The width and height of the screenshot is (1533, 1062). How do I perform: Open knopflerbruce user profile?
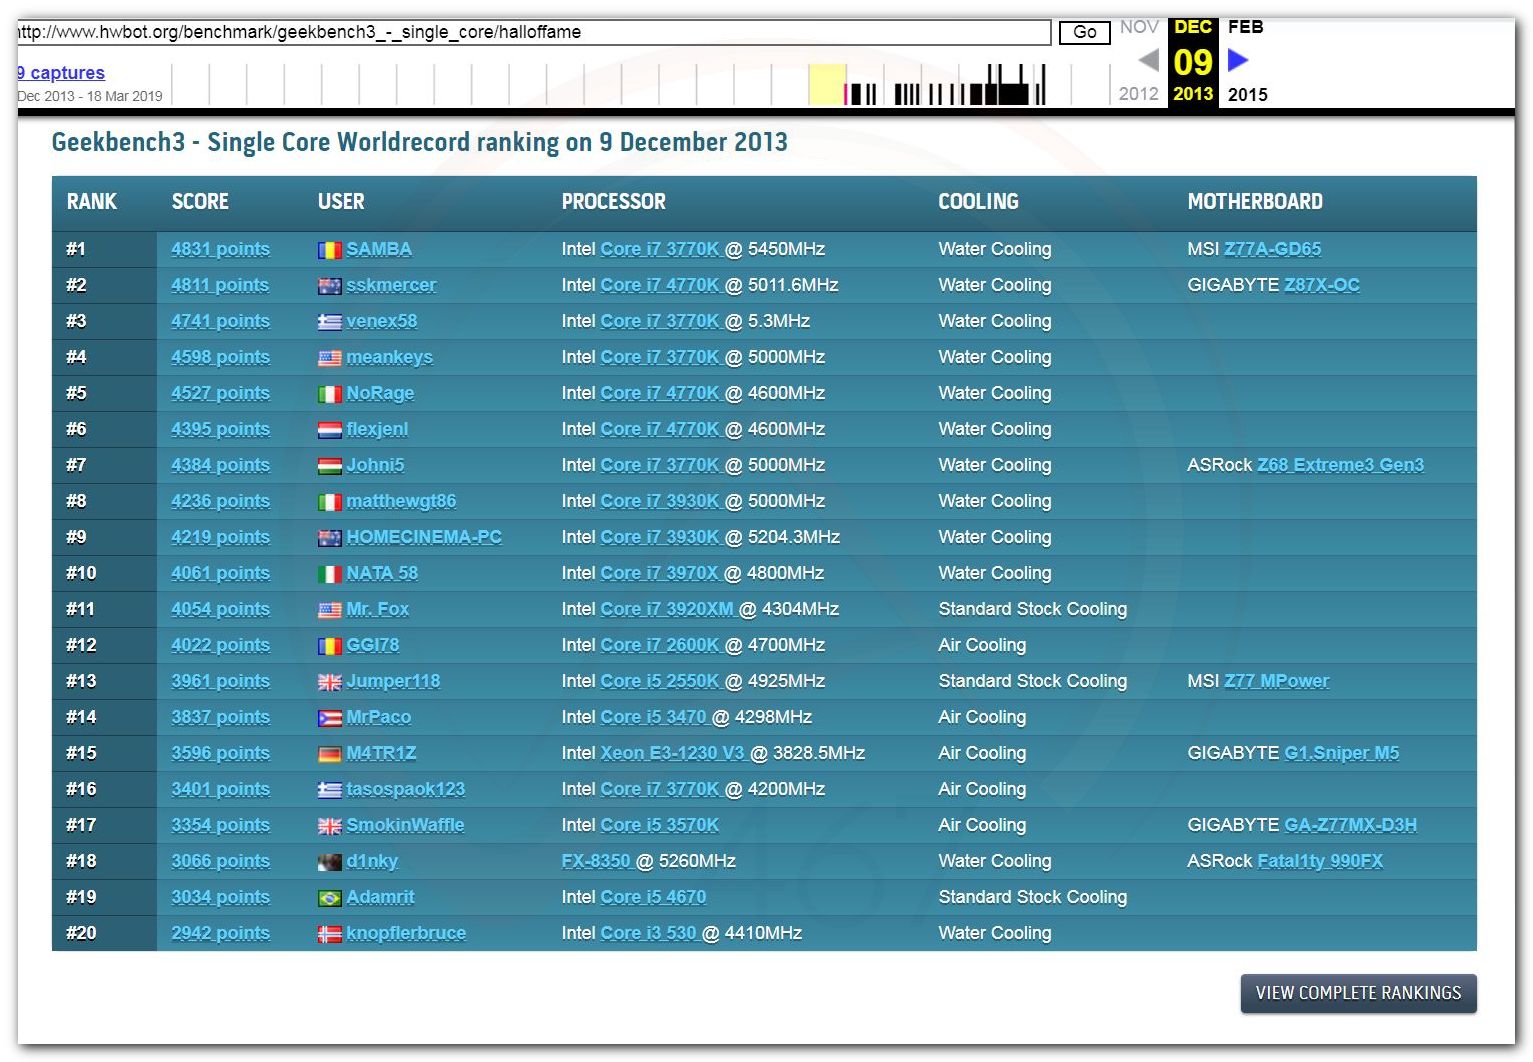[x=406, y=933]
